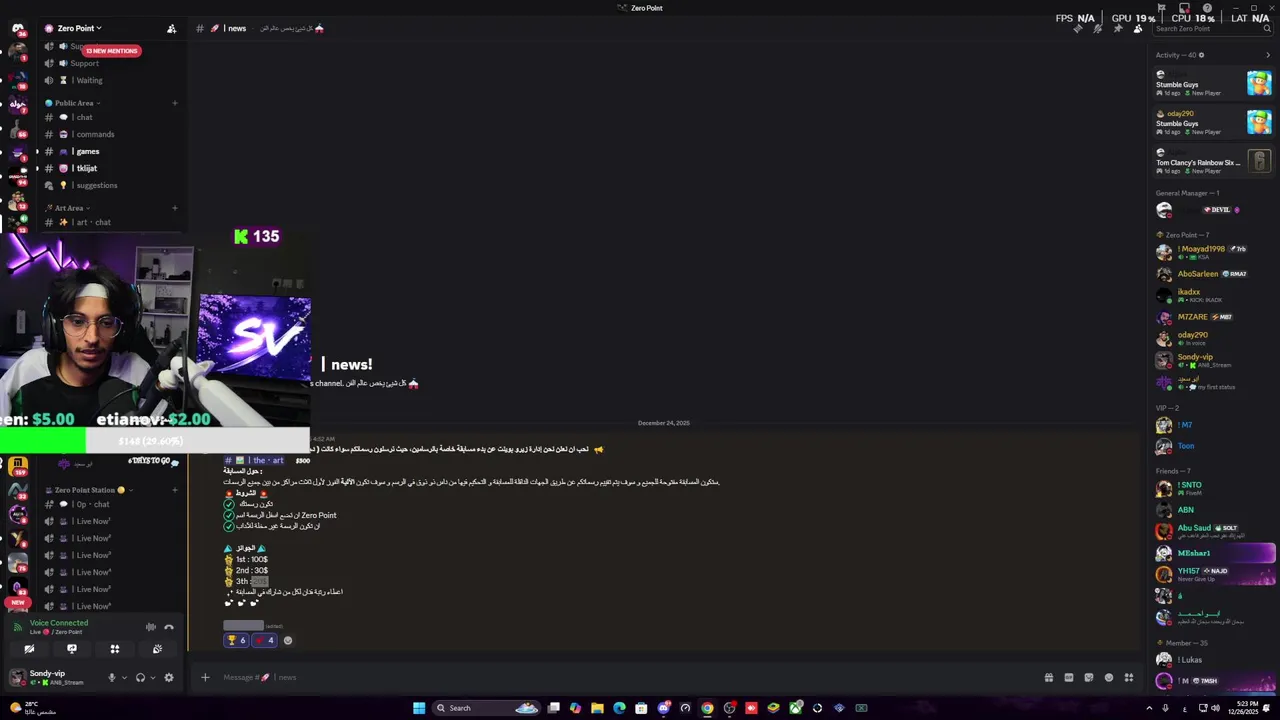The height and width of the screenshot is (720, 1280).
Task: Add a channel to Public Area
Action: (x=174, y=103)
